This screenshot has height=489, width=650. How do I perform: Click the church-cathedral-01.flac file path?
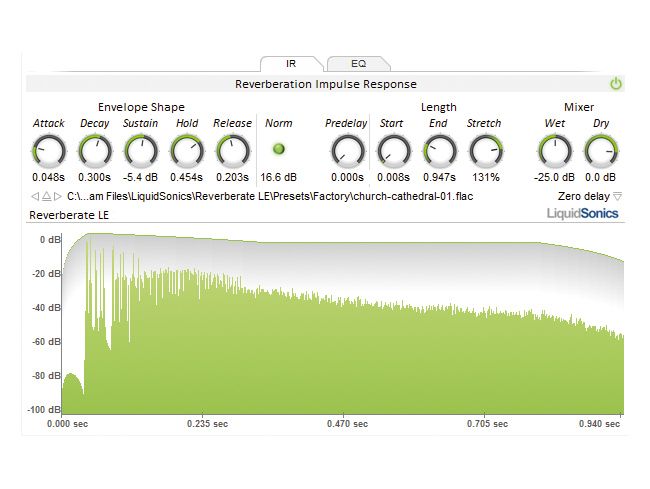[x=270, y=196]
